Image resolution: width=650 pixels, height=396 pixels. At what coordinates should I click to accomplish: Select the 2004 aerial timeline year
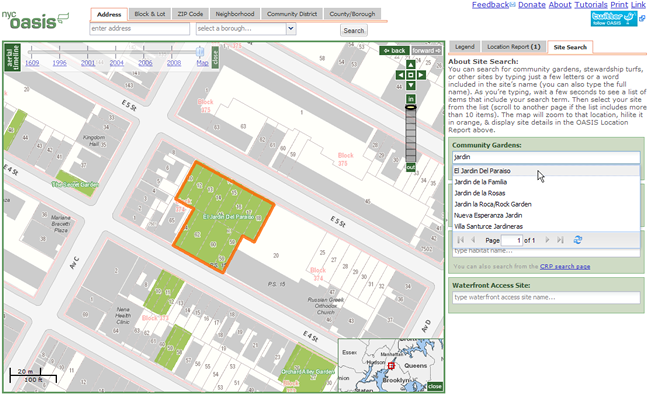click(x=116, y=63)
